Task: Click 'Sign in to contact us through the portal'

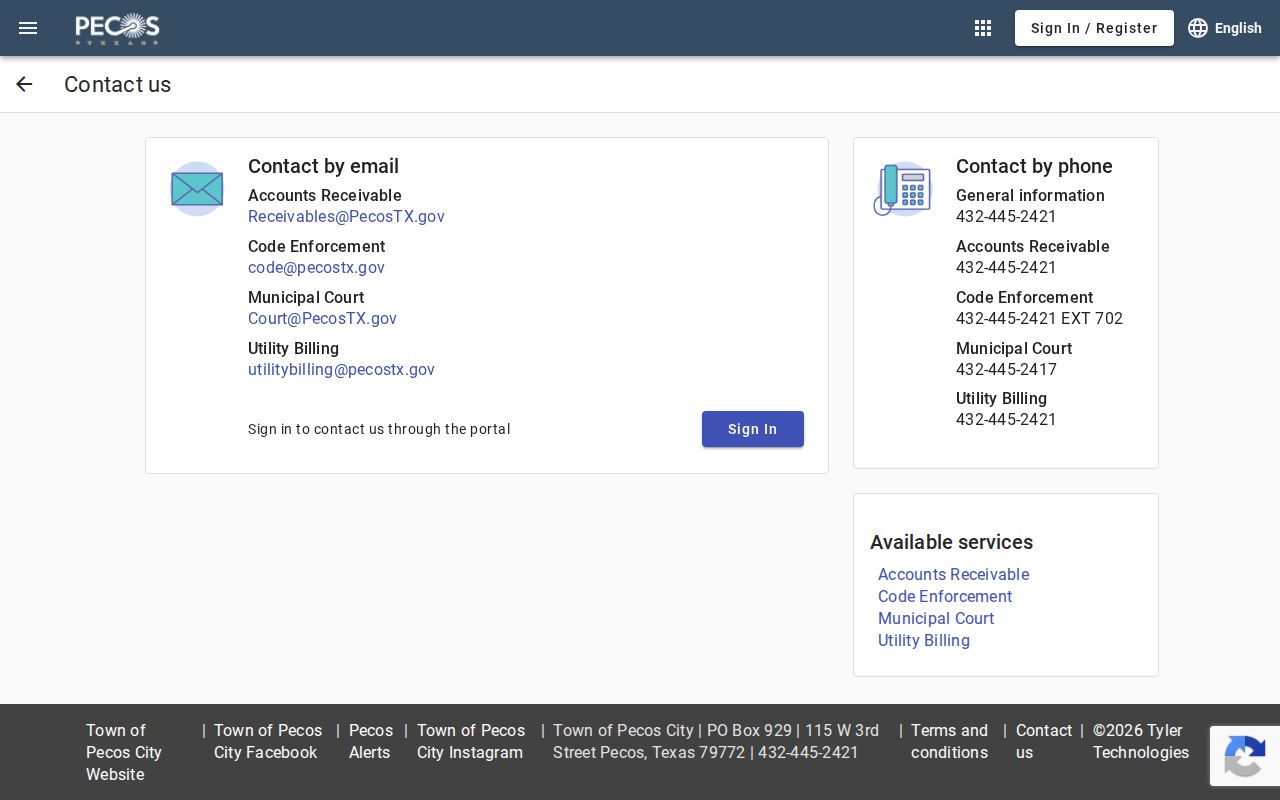Action: tap(379, 429)
